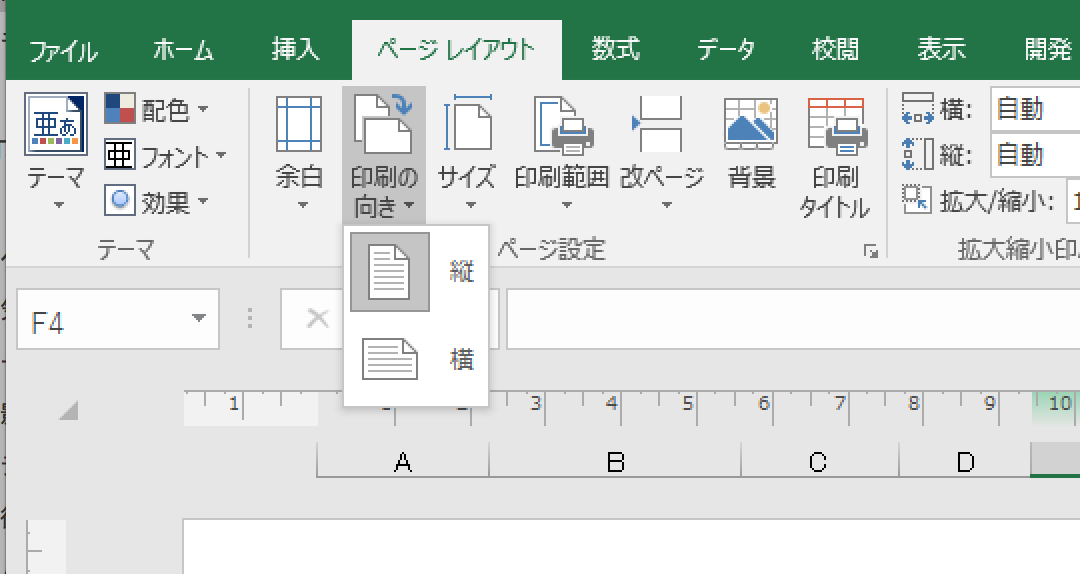Open the 改ページ (Breaks) menu
This screenshot has height=574, width=1080.
[662, 150]
